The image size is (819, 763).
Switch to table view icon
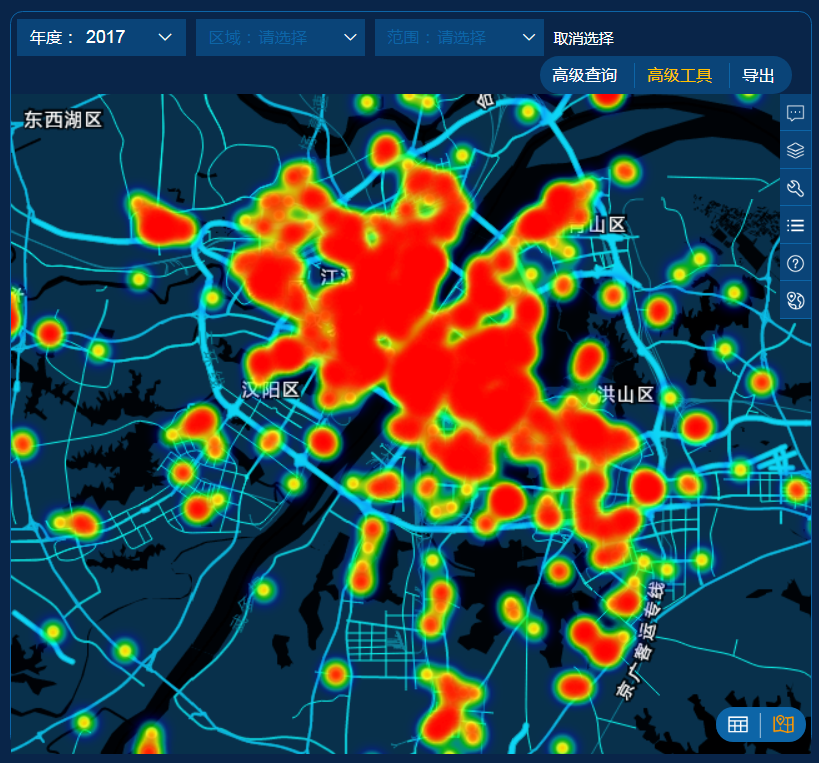pyautogui.click(x=738, y=725)
